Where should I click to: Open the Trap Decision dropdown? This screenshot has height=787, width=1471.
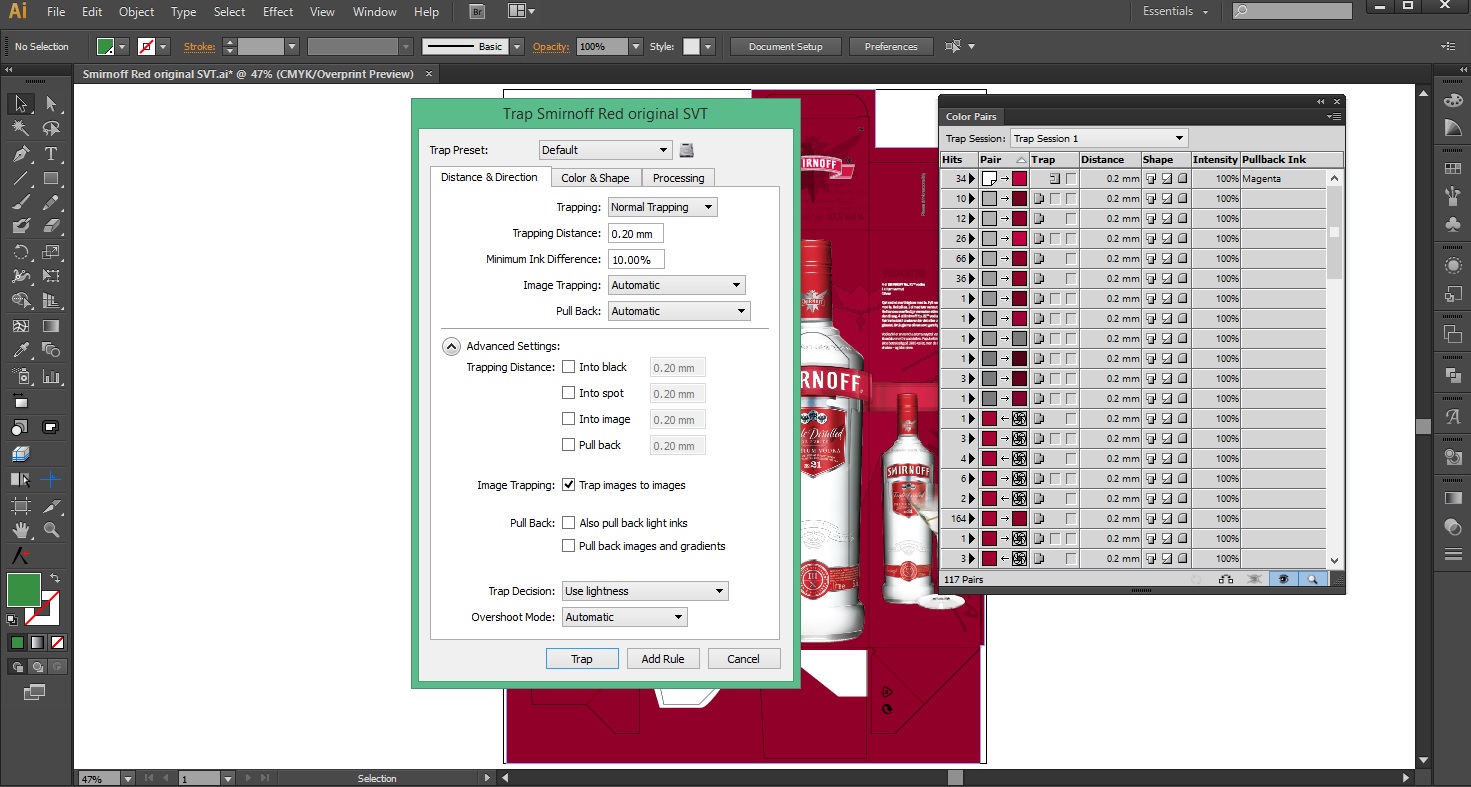[645, 591]
